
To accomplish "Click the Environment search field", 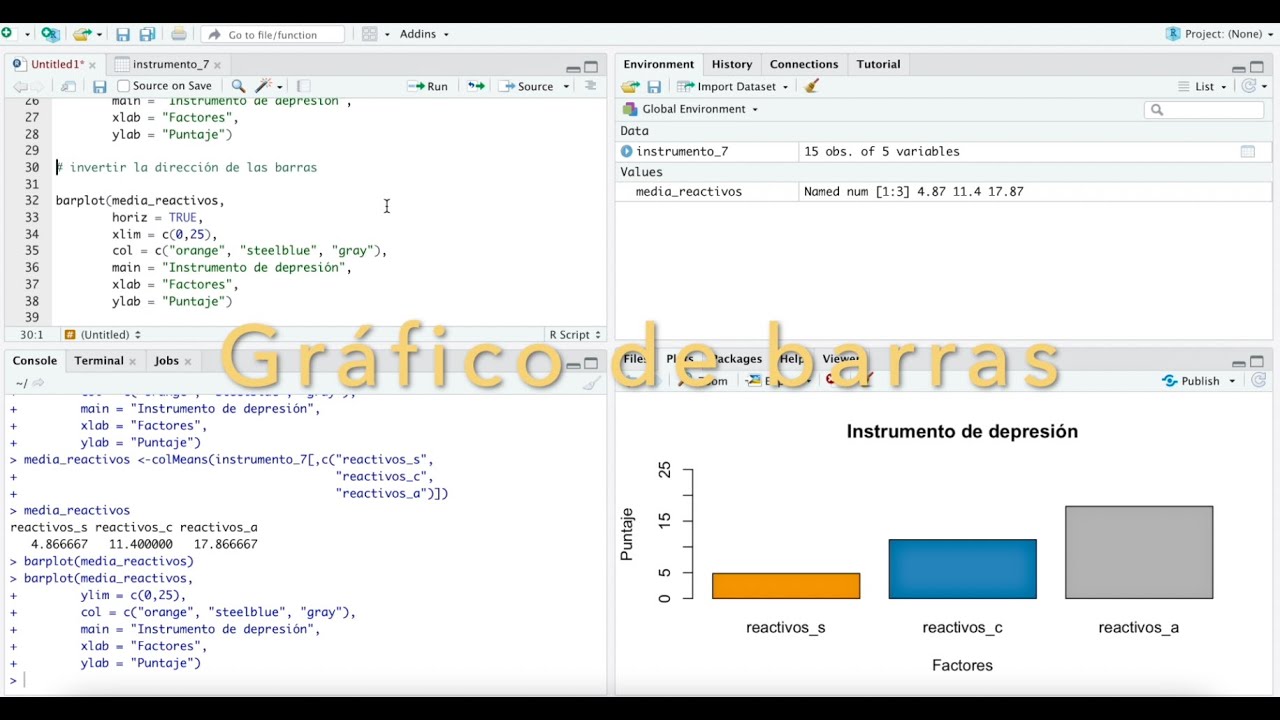I will coord(1204,110).
